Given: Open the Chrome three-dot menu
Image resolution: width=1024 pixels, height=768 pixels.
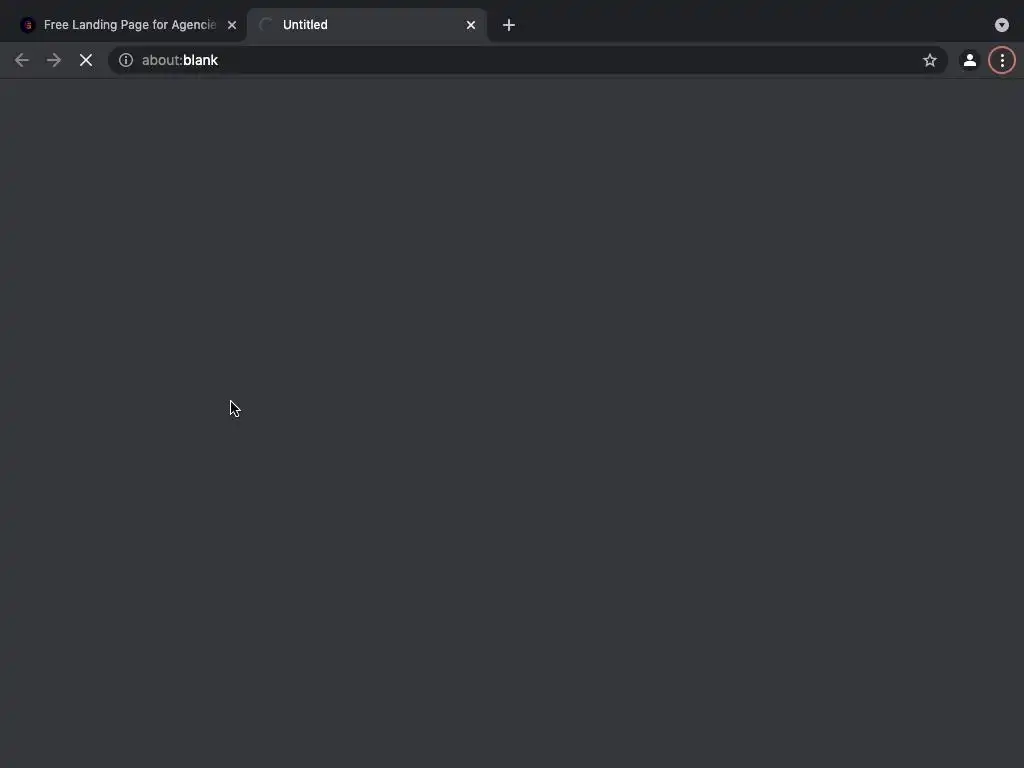Looking at the screenshot, I should [x=1002, y=60].
